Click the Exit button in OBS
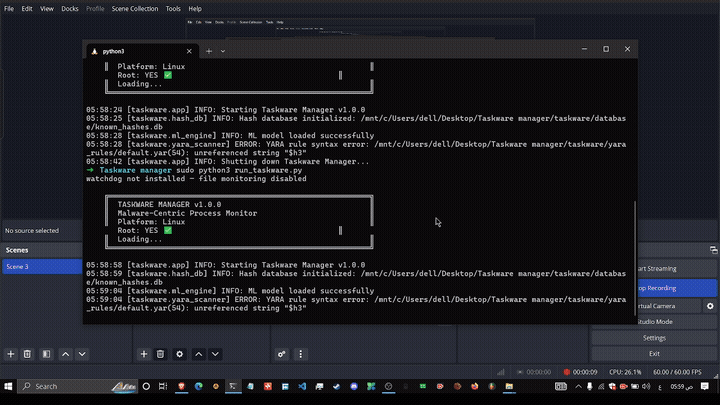 click(x=654, y=354)
